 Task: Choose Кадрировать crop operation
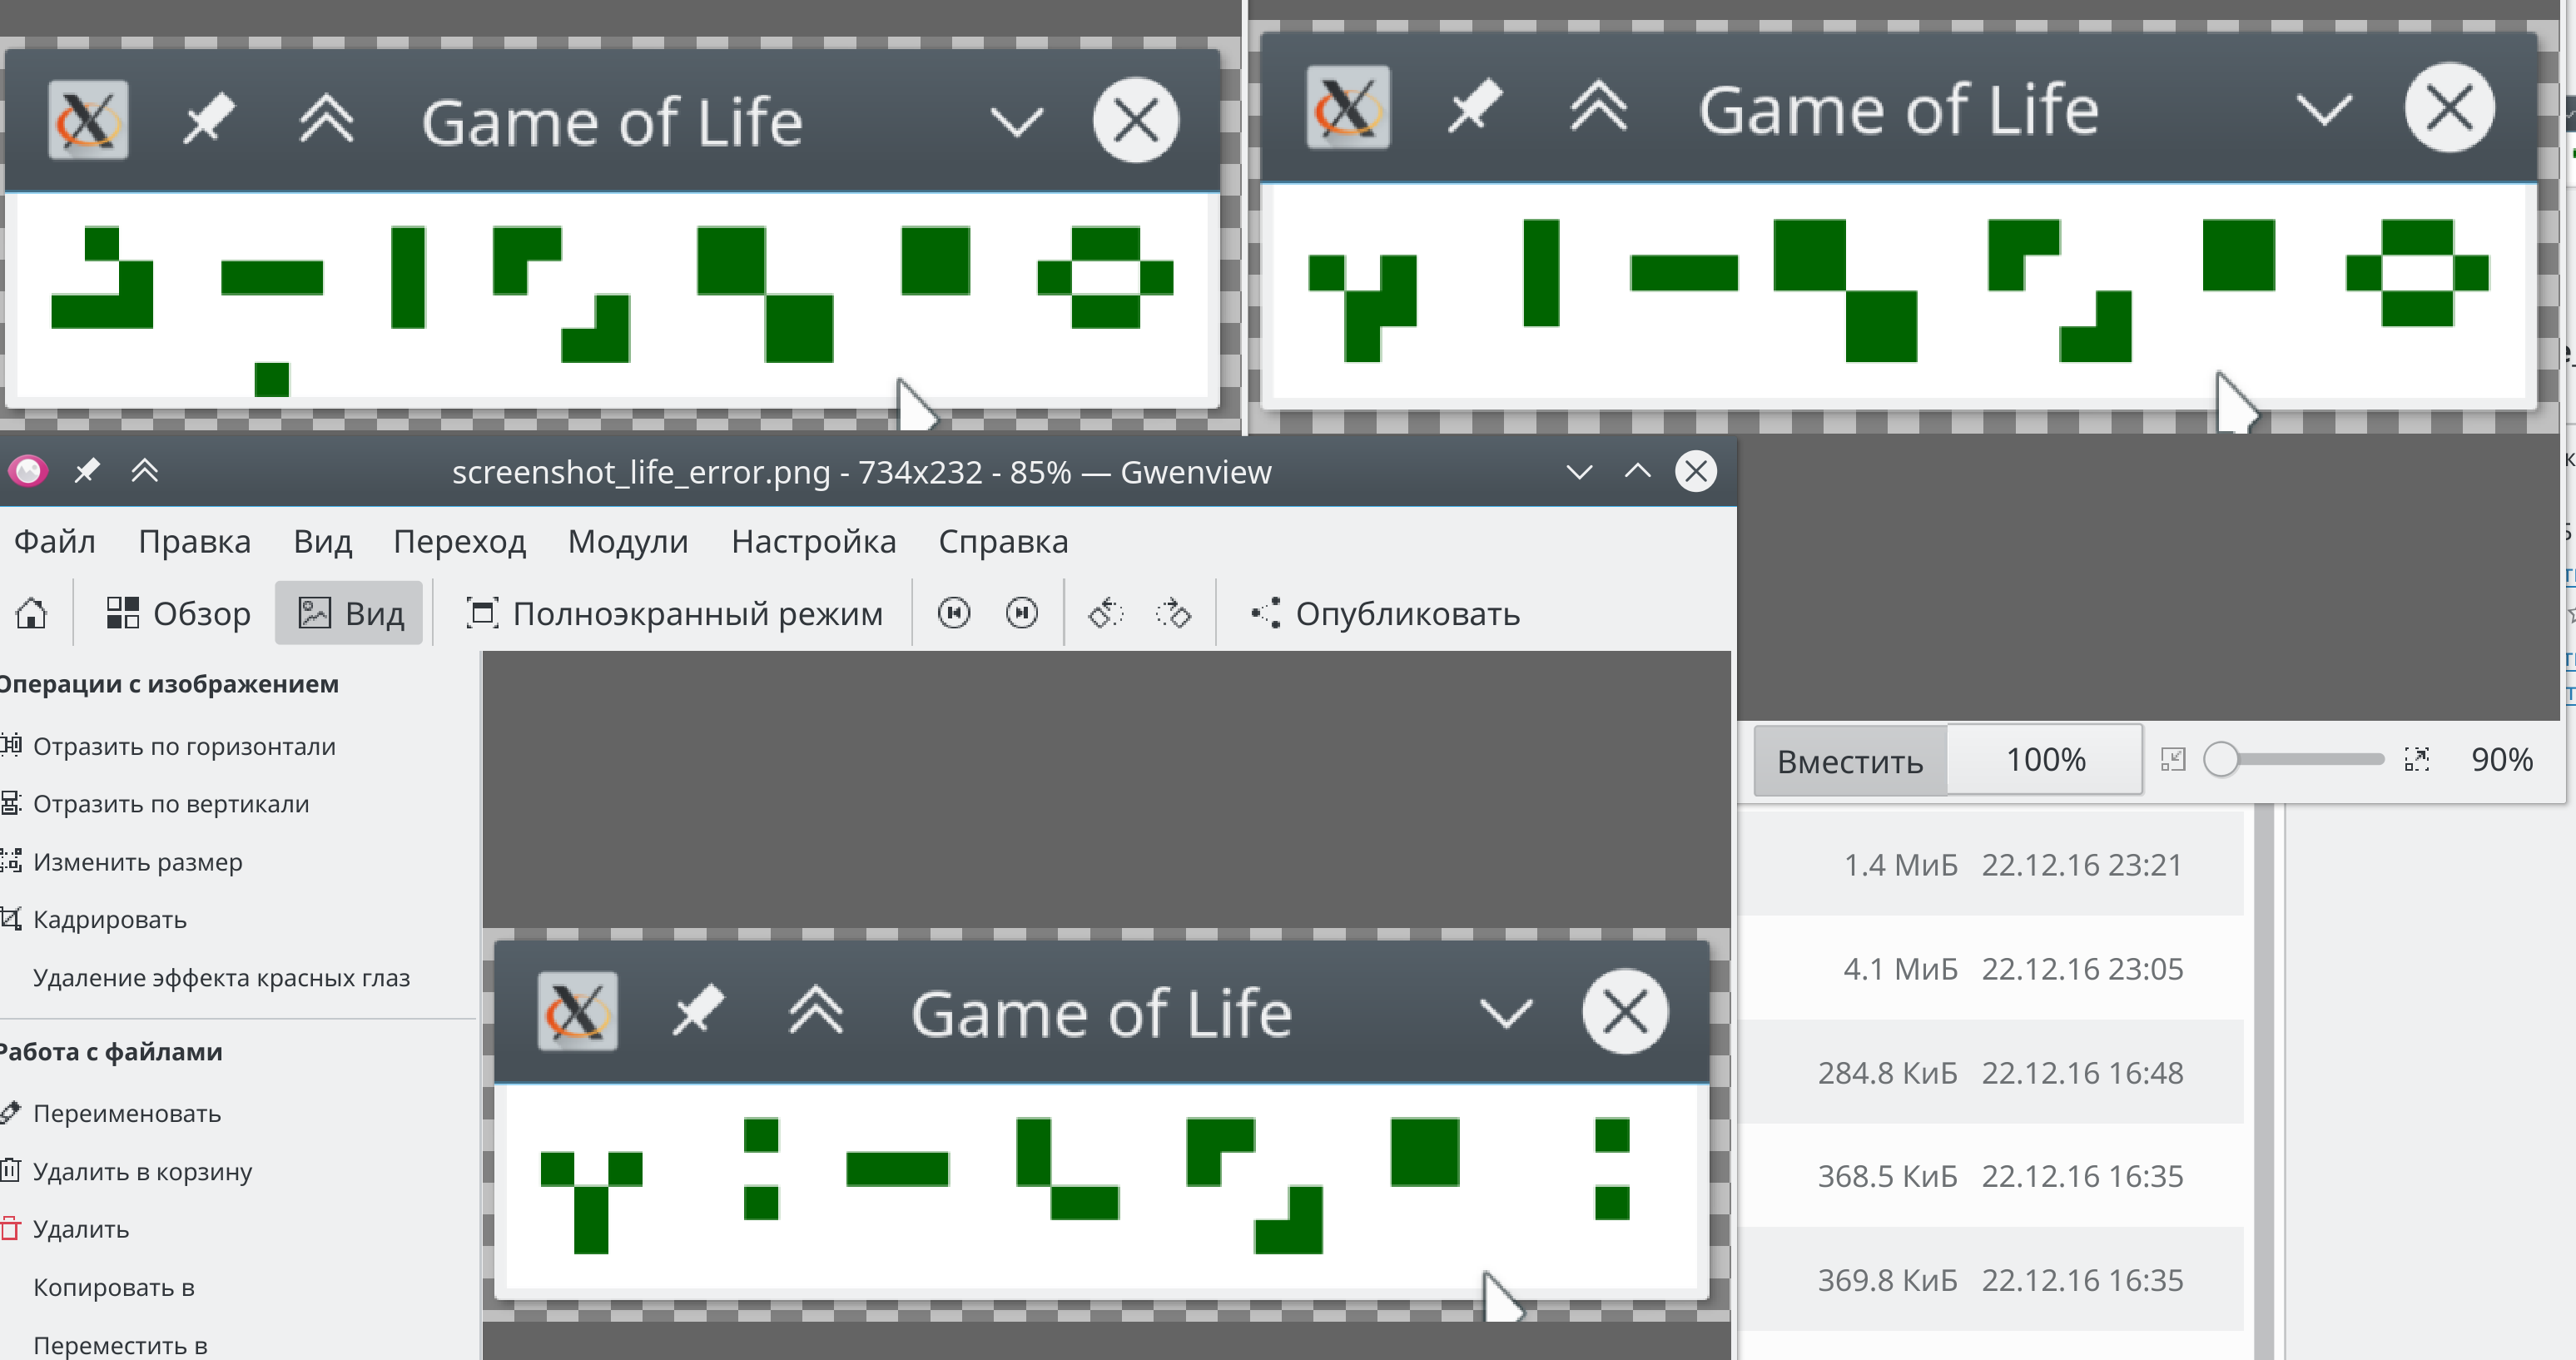click(96, 919)
